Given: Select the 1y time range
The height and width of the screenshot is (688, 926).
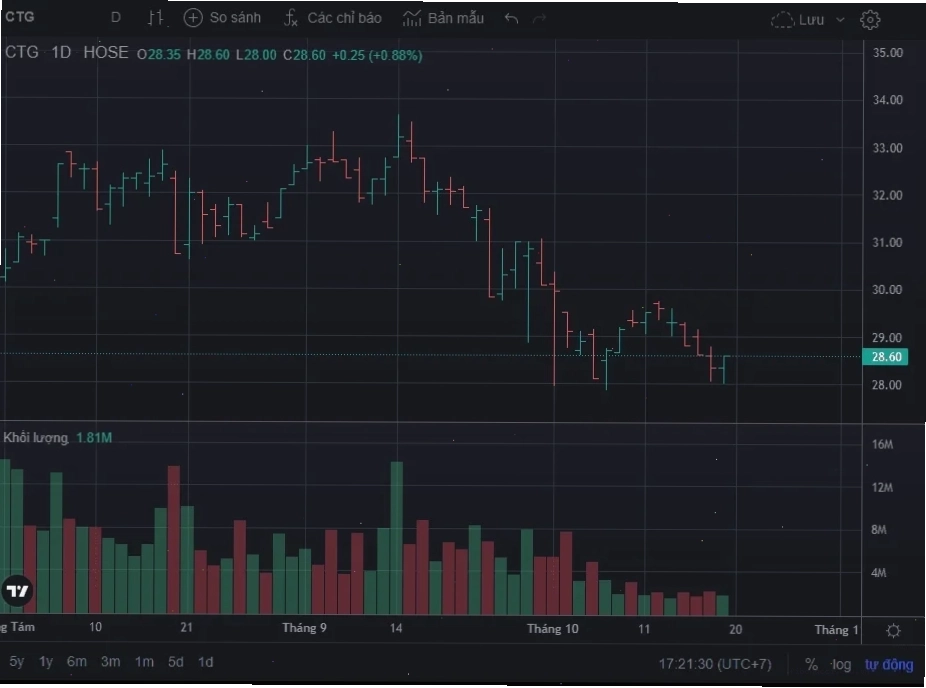Looking at the screenshot, I should pyautogui.click(x=45, y=661).
